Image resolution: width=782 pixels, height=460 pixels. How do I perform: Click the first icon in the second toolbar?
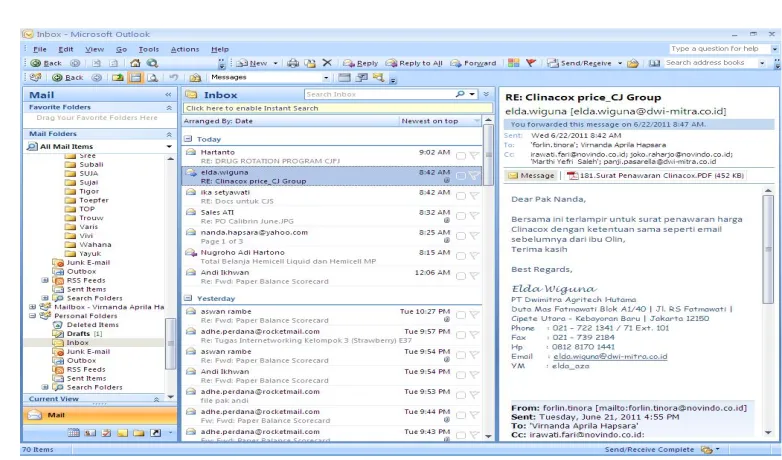[x=35, y=77]
